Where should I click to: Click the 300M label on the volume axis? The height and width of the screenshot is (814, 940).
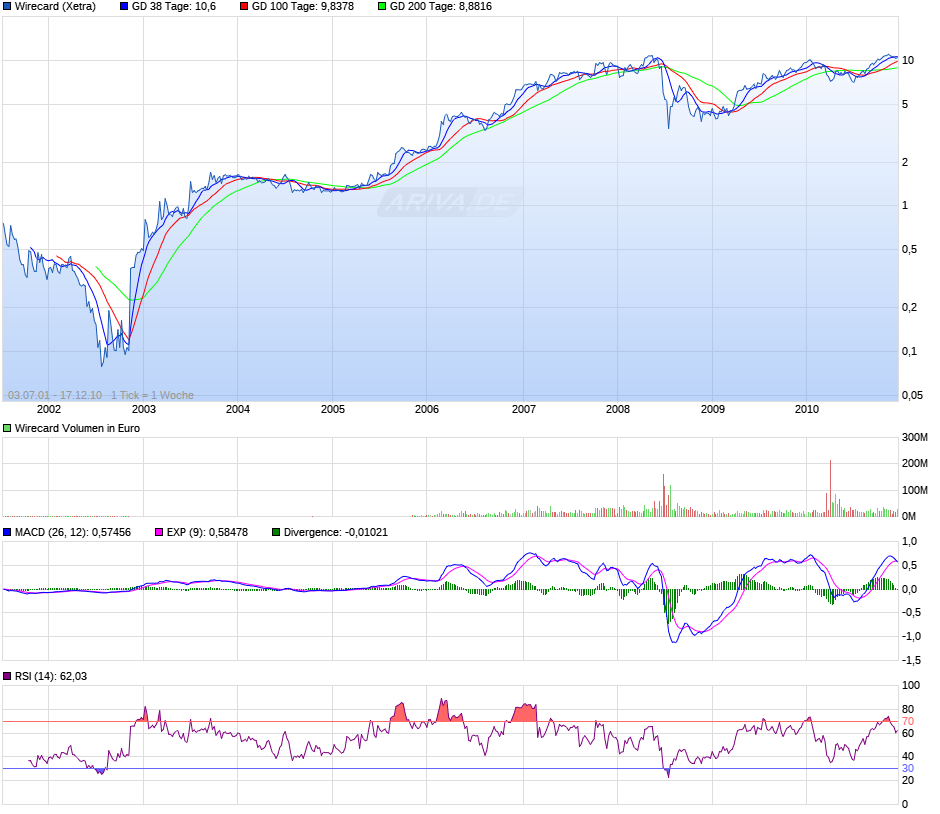click(x=915, y=437)
